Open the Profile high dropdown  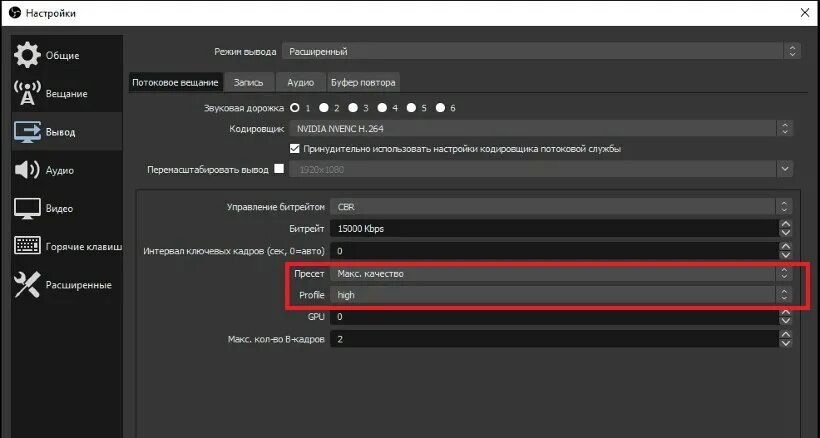(561, 295)
